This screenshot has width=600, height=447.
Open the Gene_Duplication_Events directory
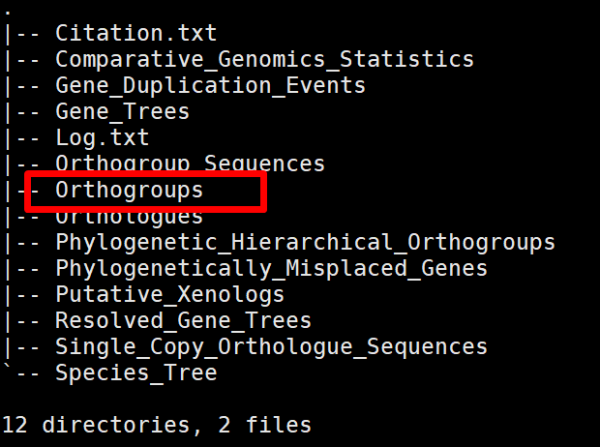coord(210,86)
